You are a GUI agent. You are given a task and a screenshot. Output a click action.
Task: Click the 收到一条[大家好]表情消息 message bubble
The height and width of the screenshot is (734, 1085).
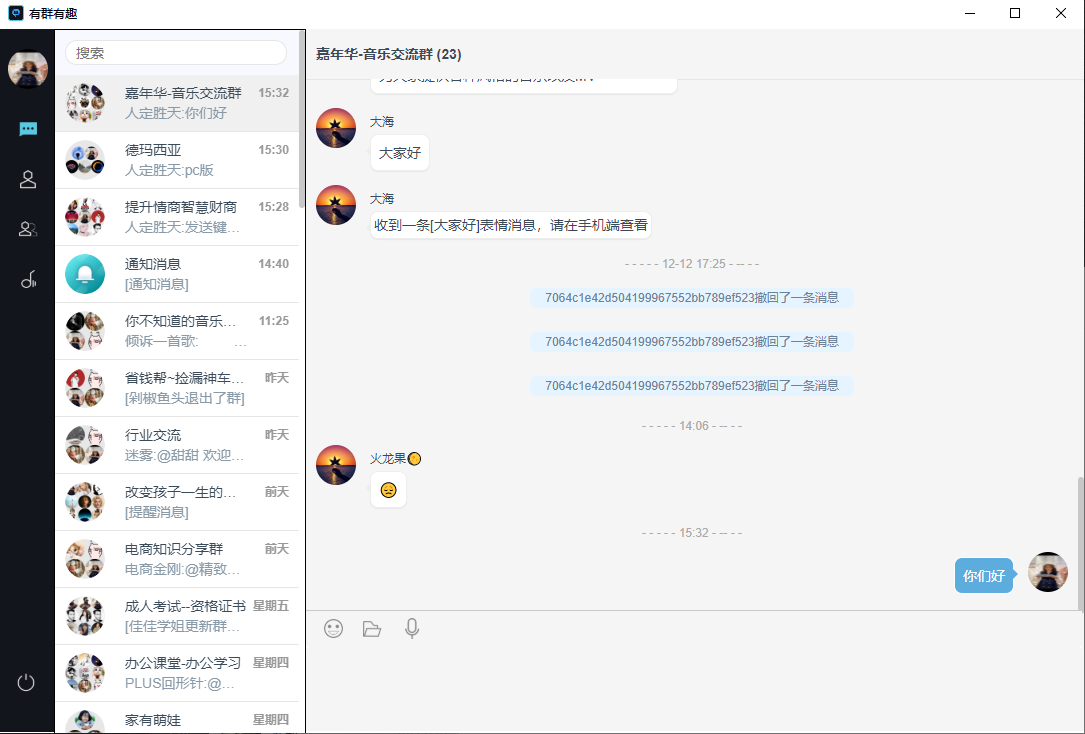tap(511, 225)
